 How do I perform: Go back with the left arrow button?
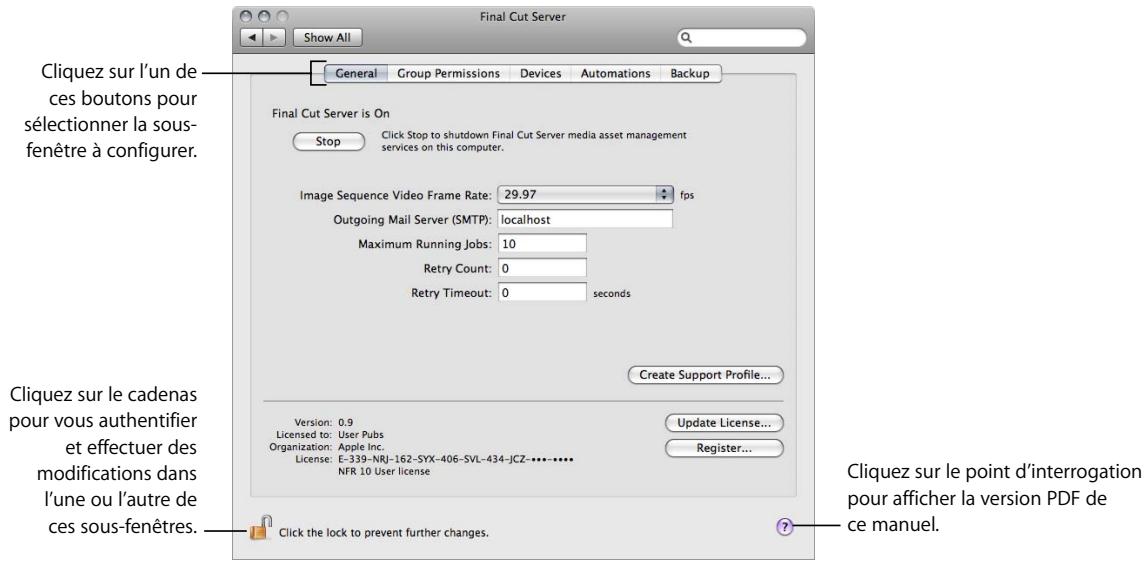coord(253,37)
